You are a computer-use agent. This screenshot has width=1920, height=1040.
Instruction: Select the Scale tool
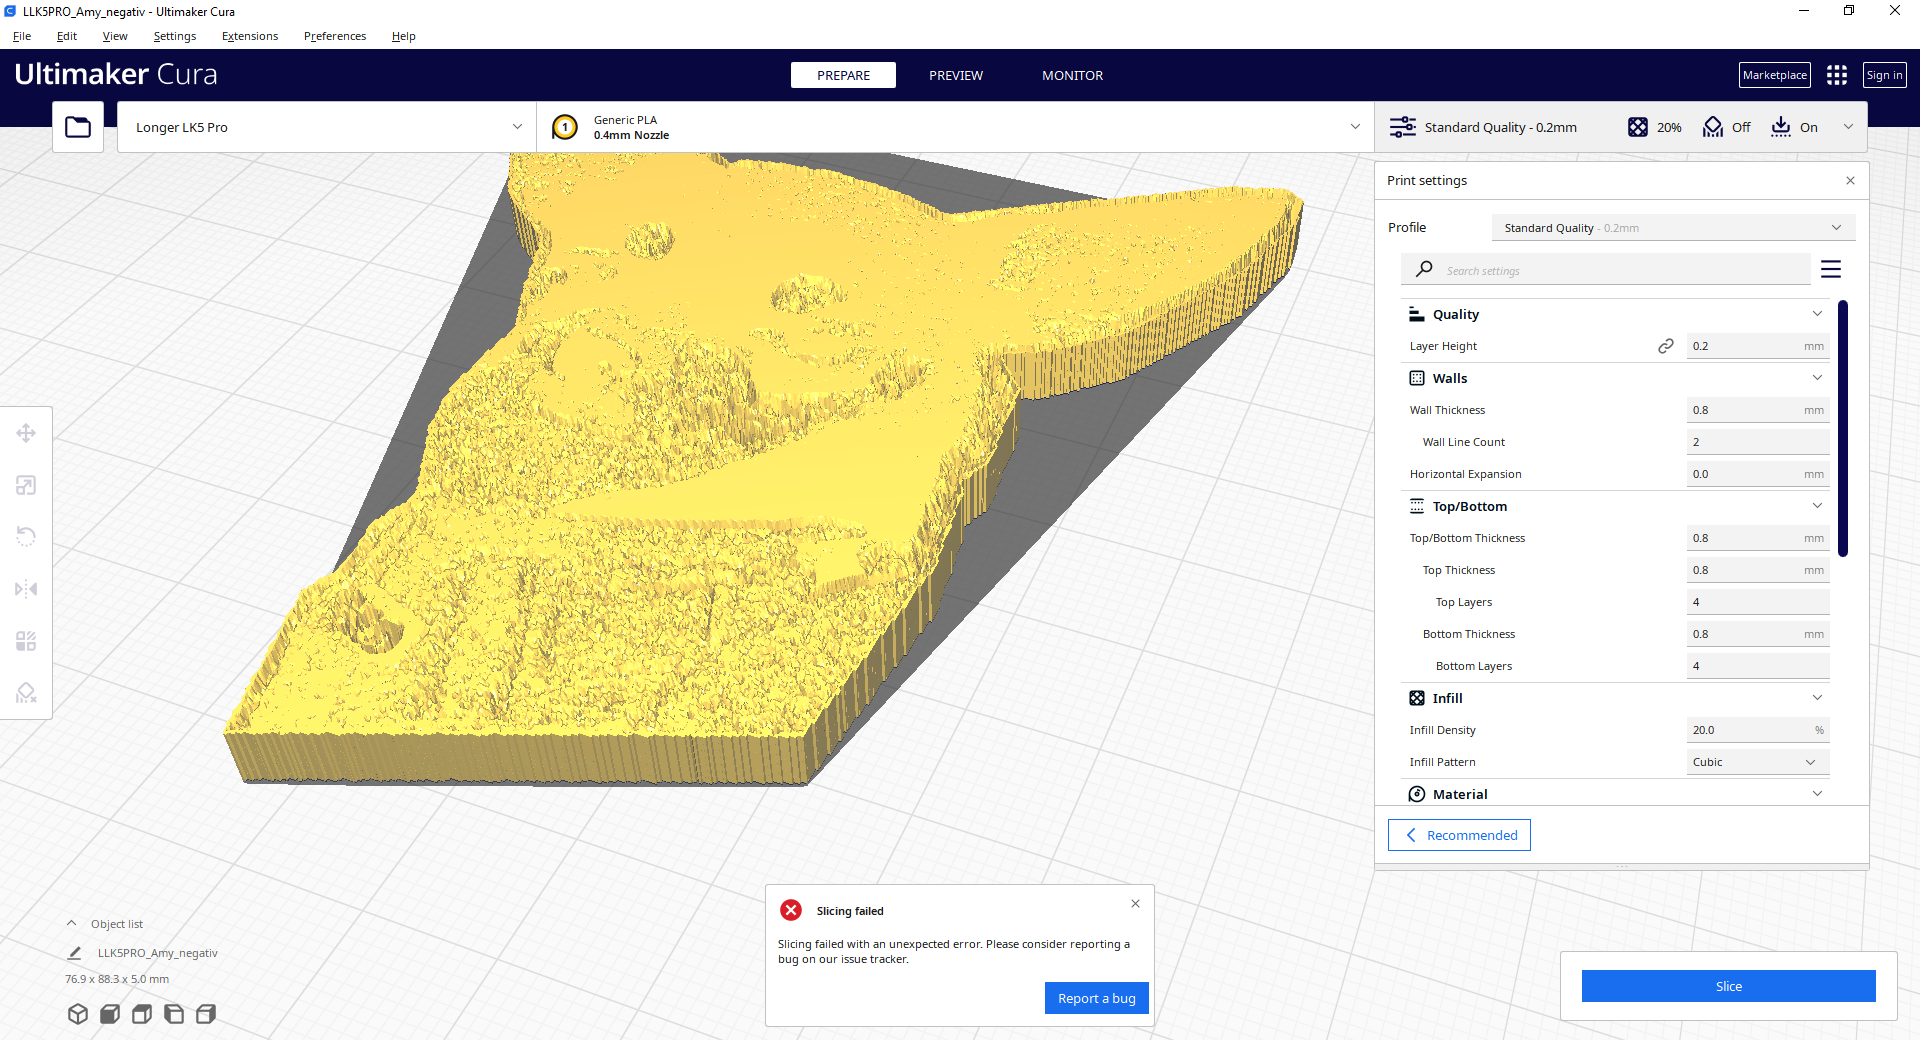click(x=25, y=485)
